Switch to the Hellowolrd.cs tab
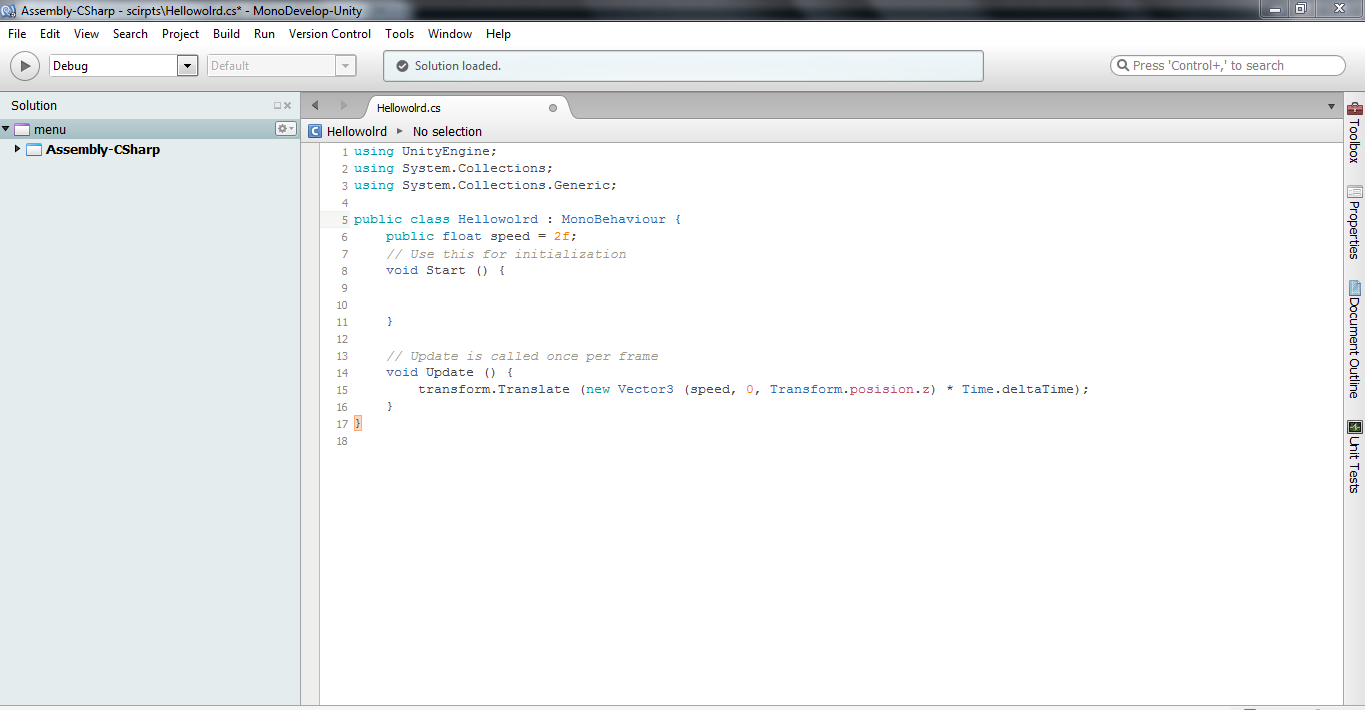The image size is (1365, 710). pos(409,108)
